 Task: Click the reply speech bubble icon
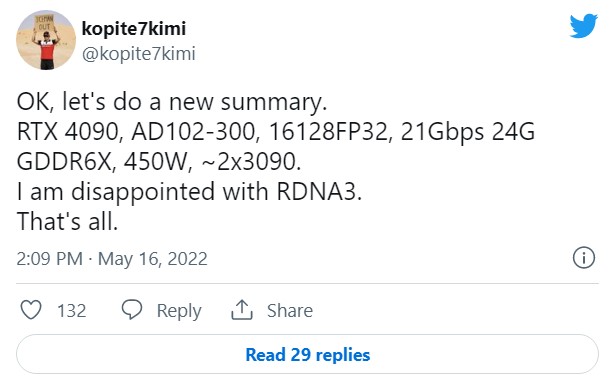click(x=132, y=310)
